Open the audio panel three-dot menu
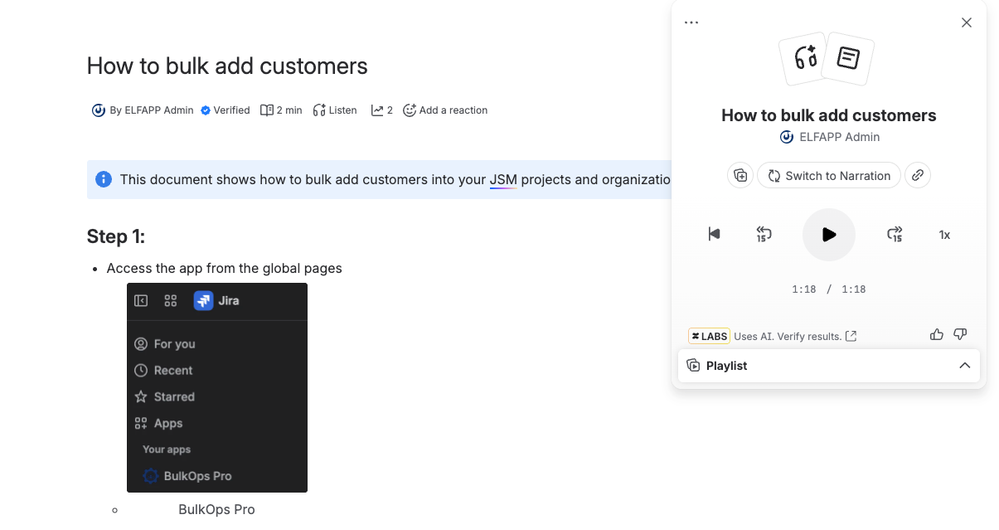Image resolution: width=999 pixels, height=530 pixels. coord(691,22)
